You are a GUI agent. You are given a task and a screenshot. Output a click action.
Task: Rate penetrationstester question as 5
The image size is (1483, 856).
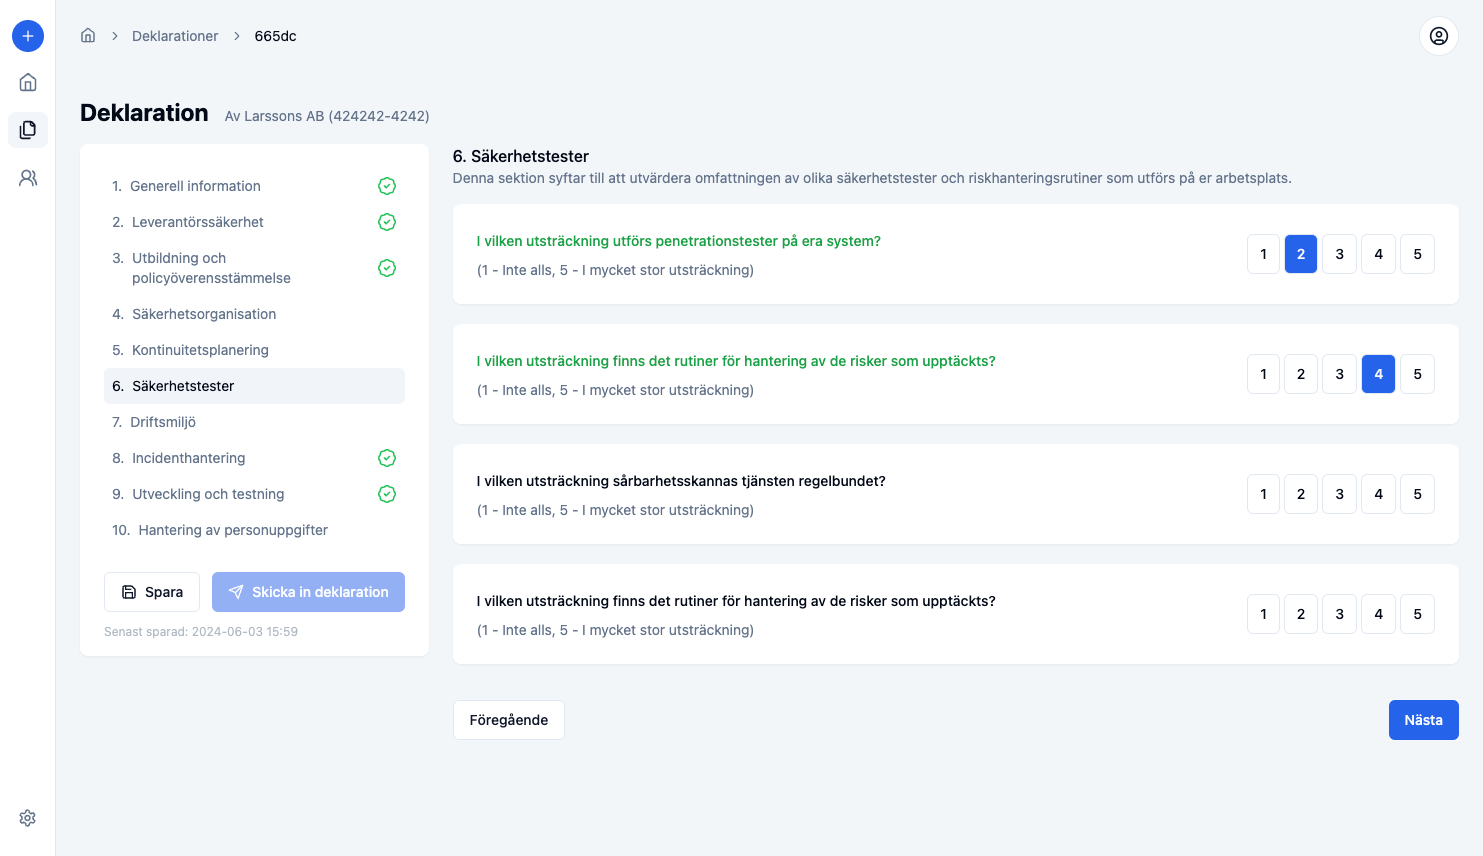tap(1417, 254)
